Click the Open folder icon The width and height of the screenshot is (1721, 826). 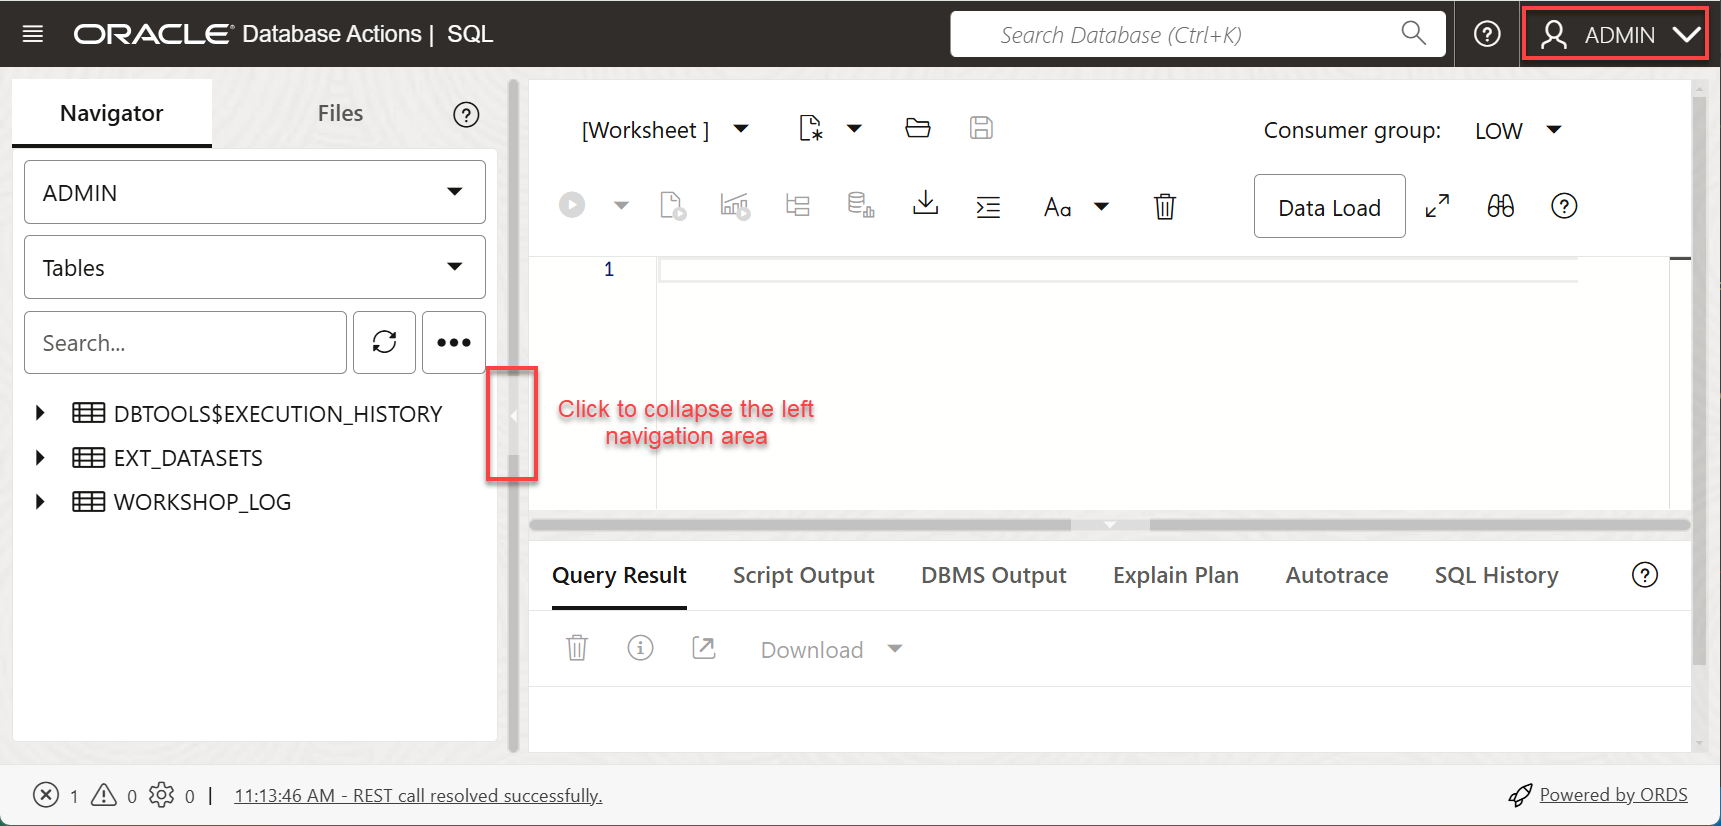point(918,128)
